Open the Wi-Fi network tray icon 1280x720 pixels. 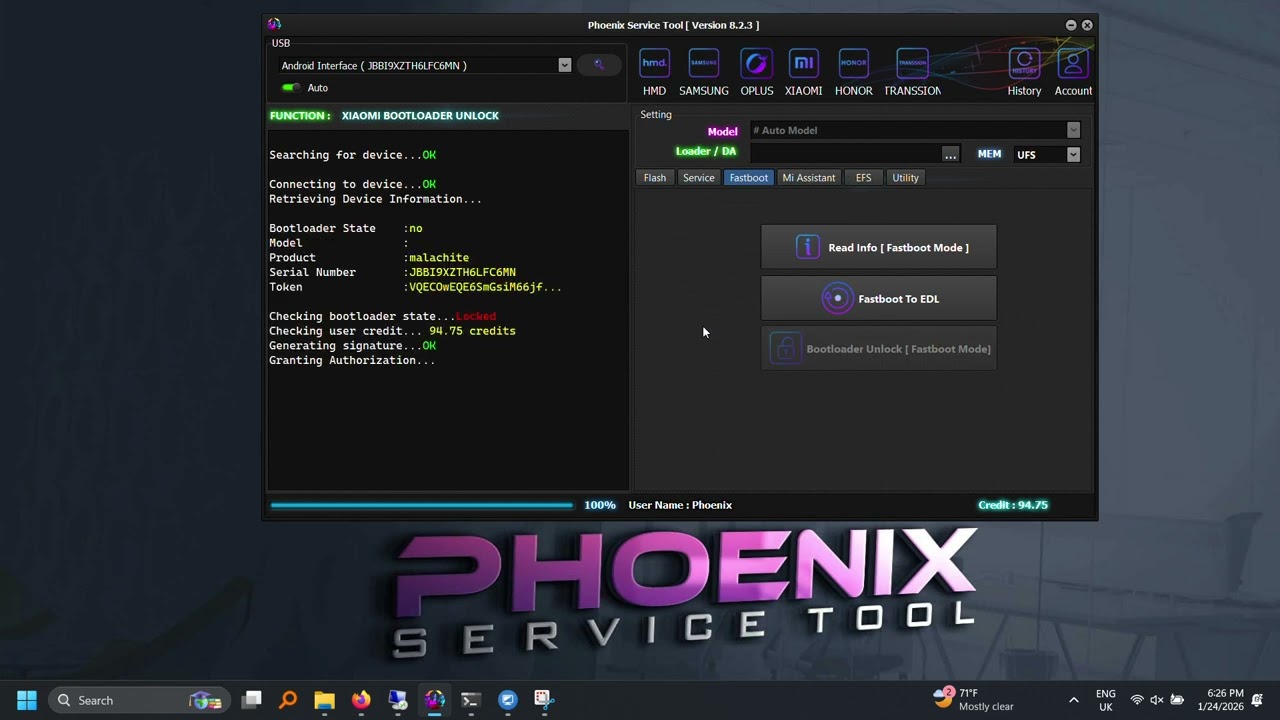[1137, 700]
